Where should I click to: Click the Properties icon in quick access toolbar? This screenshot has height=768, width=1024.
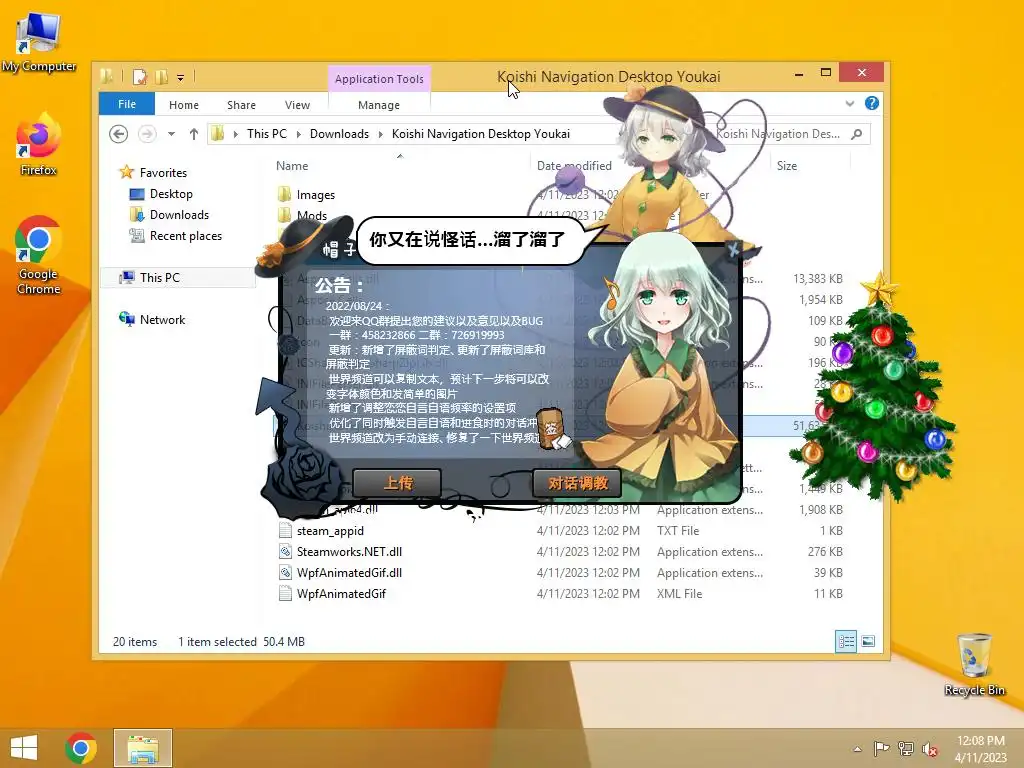(140, 77)
